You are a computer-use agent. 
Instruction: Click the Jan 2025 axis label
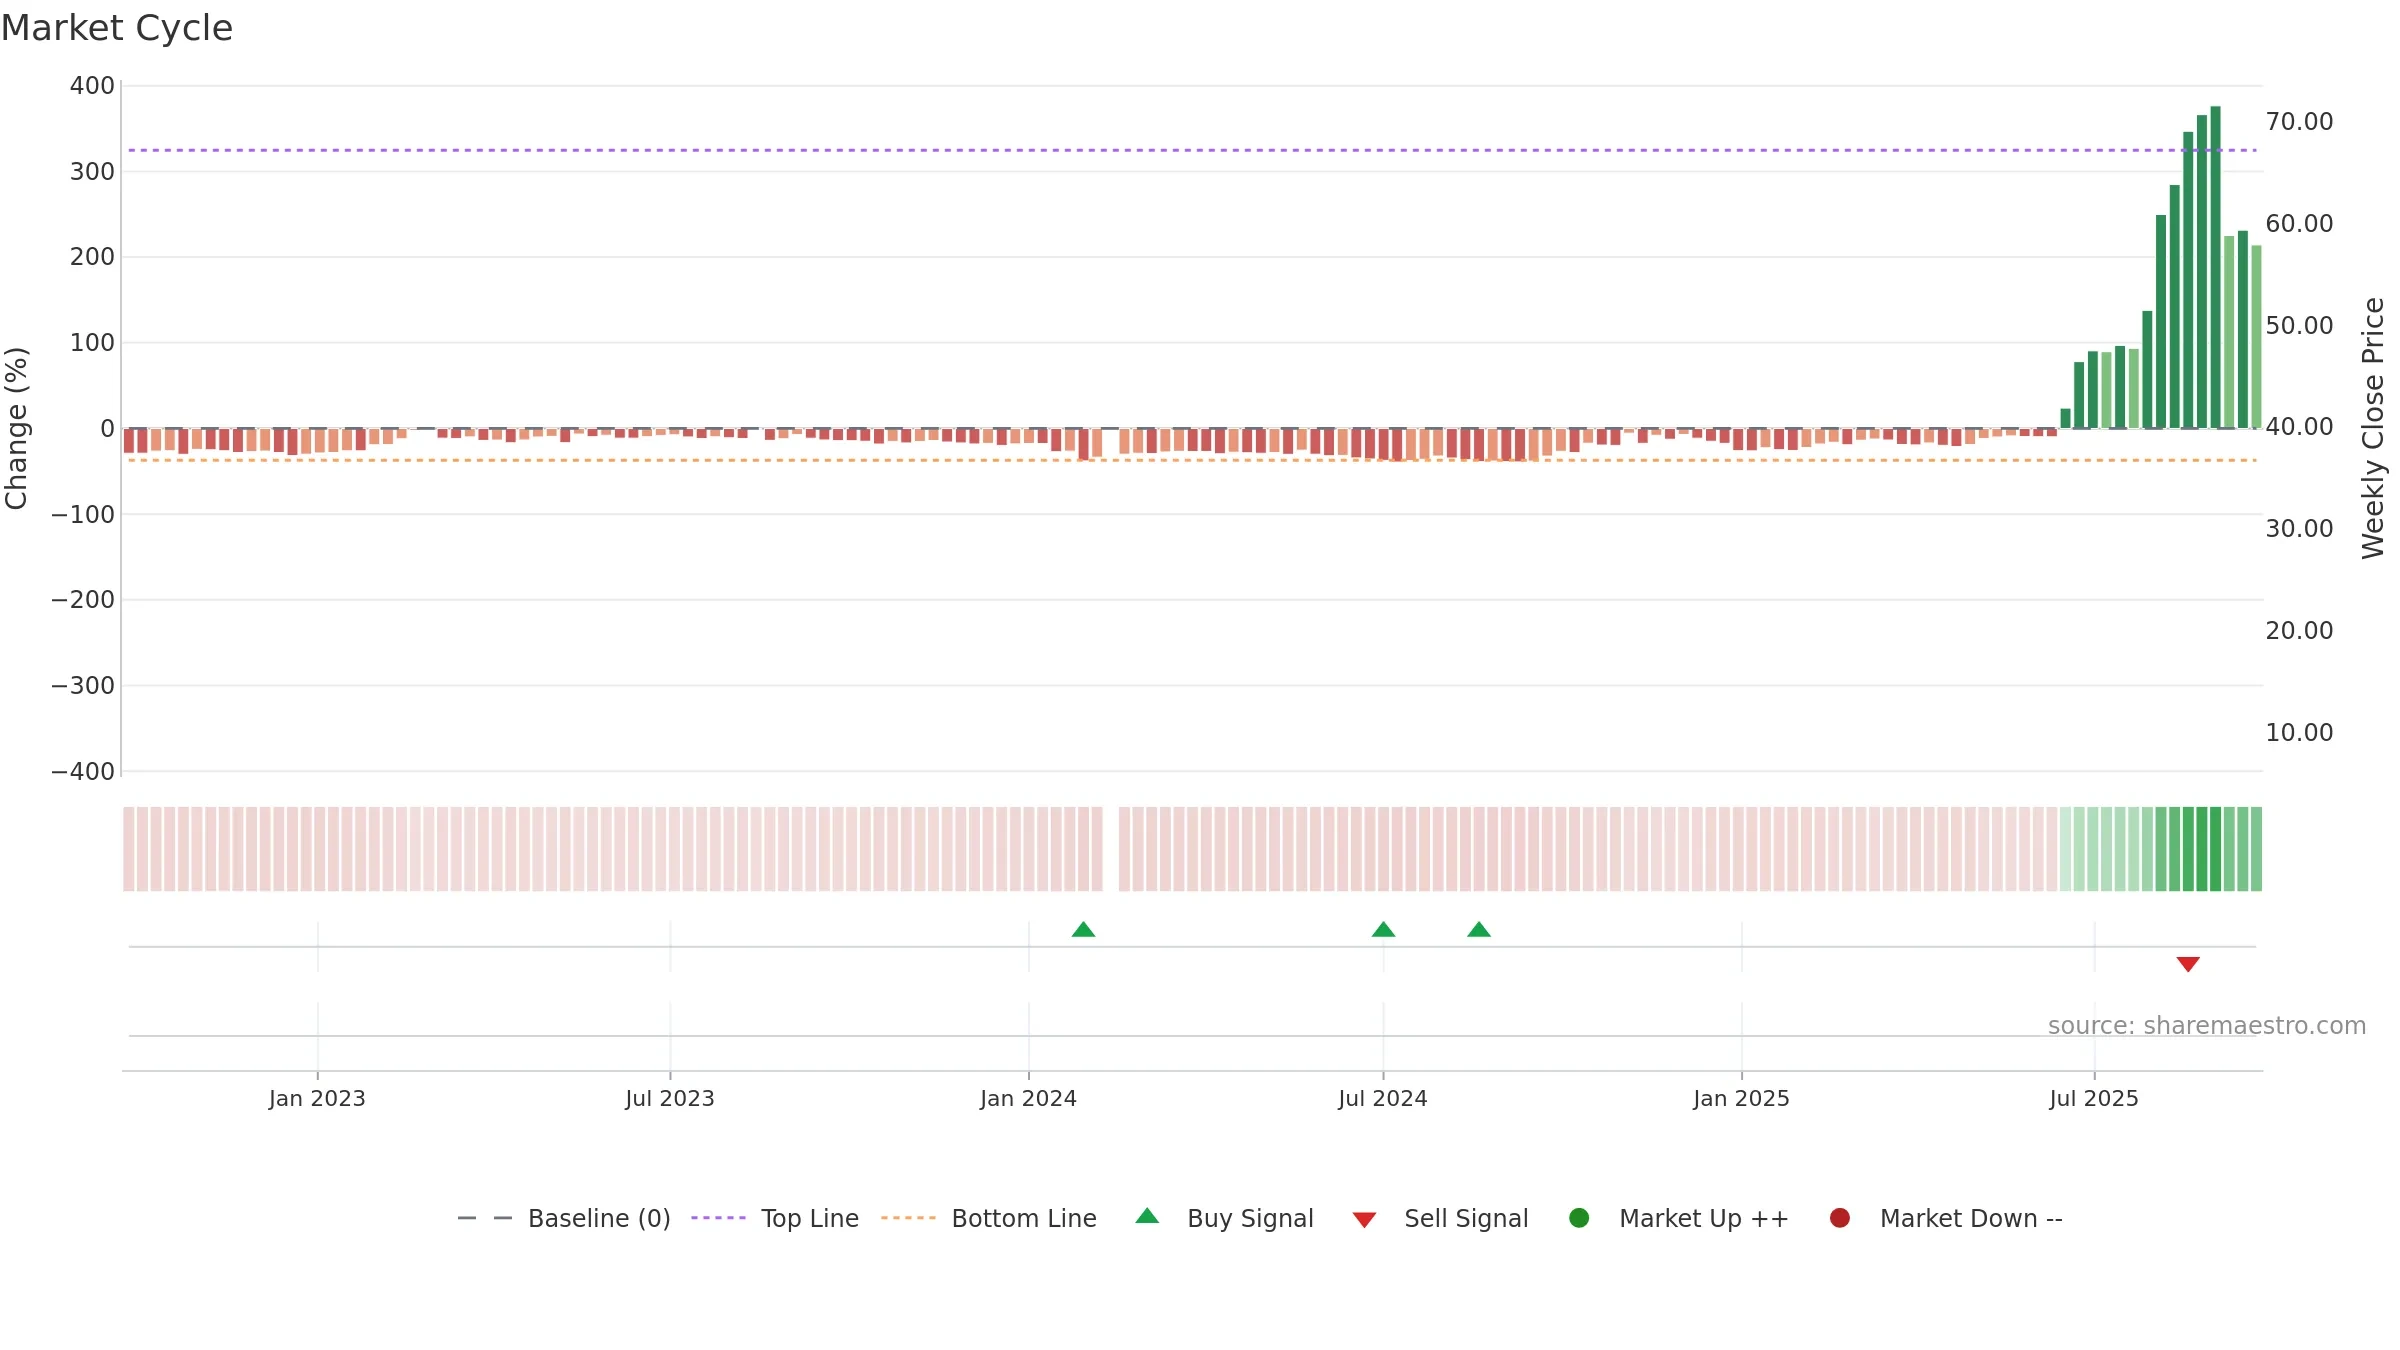click(x=1741, y=1099)
